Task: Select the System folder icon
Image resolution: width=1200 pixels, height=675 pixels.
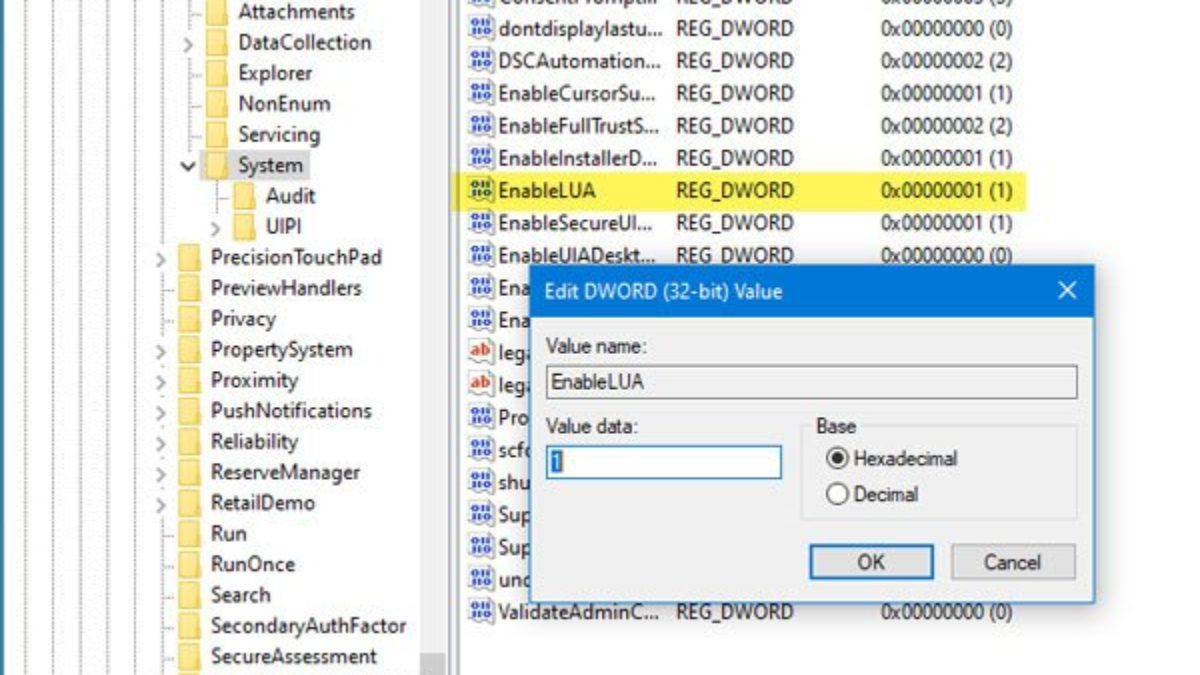Action: (x=216, y=166)
